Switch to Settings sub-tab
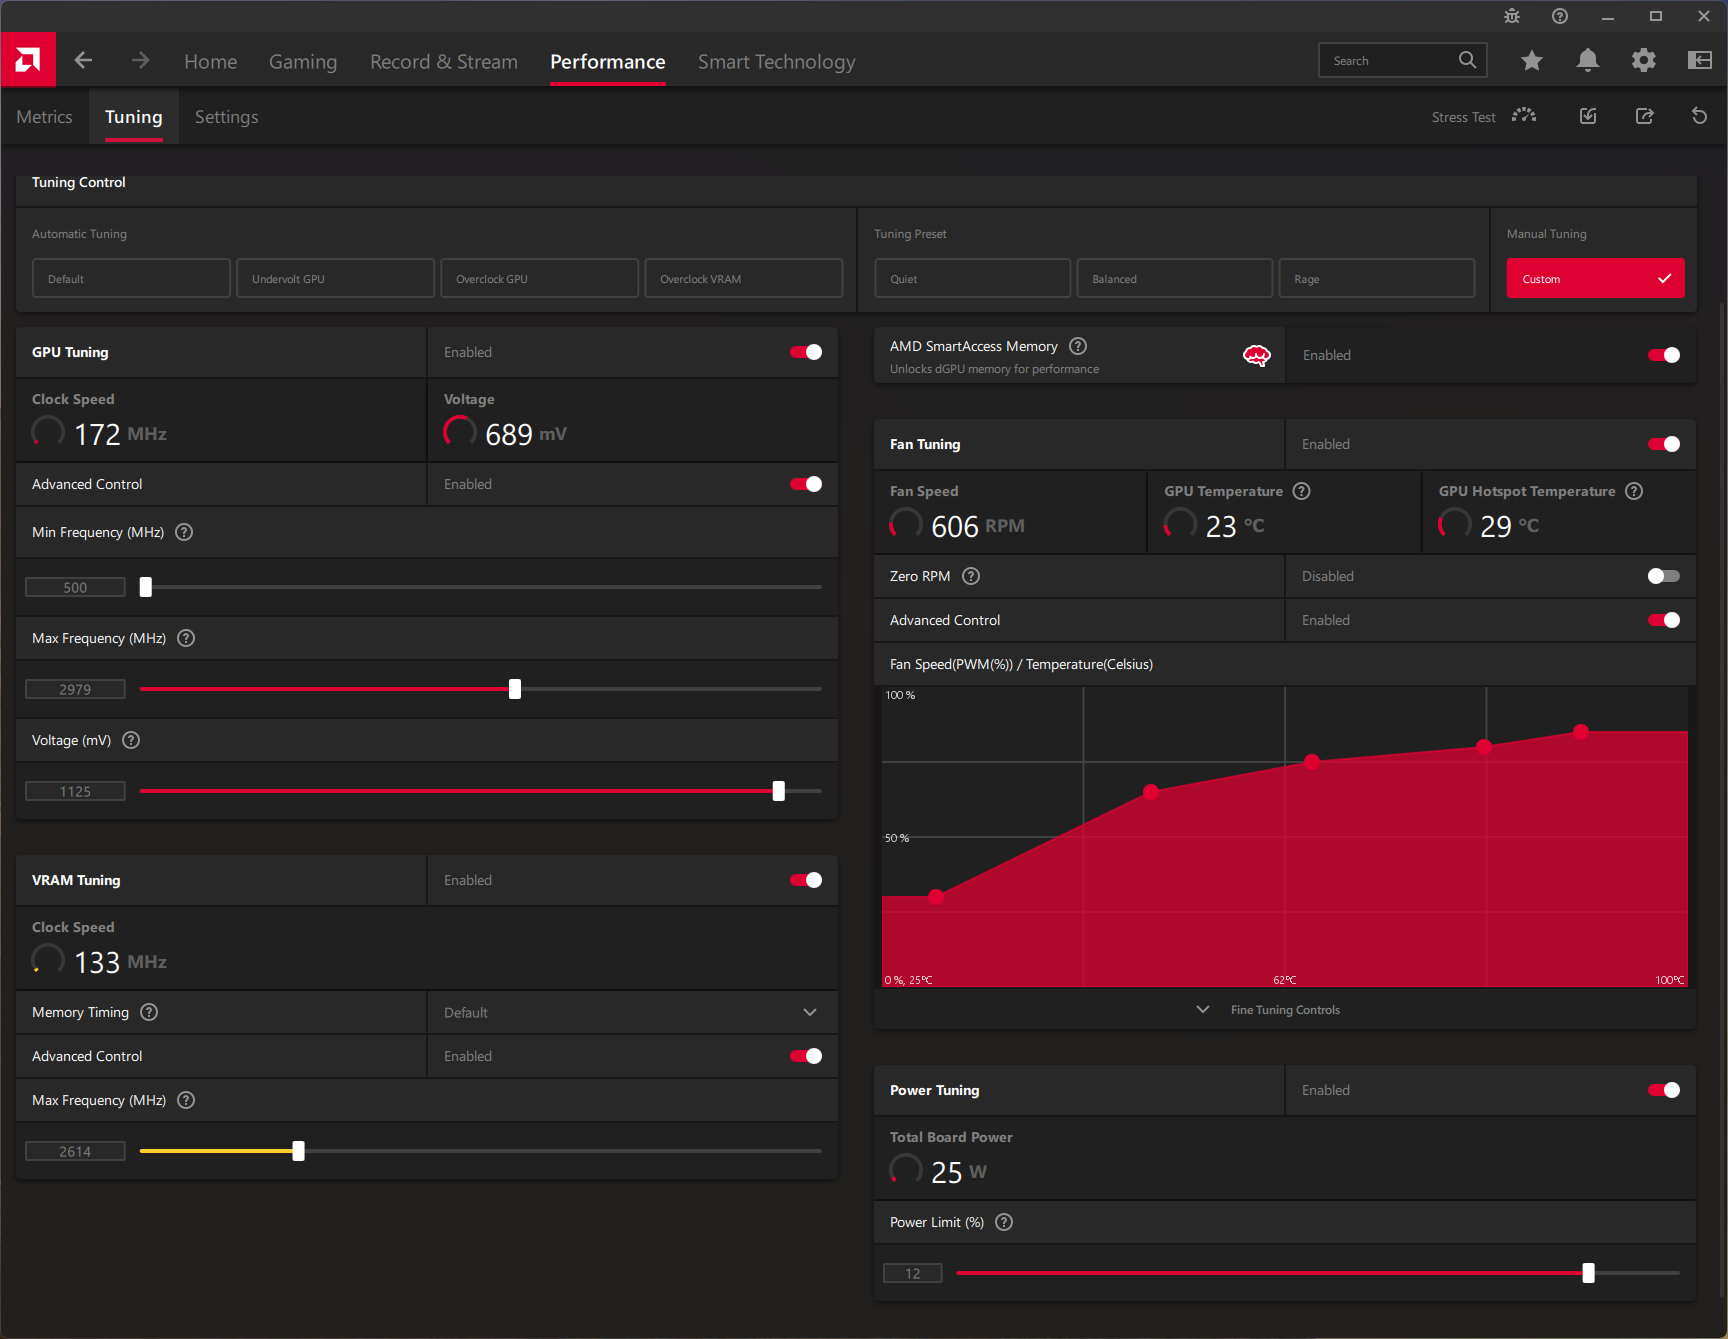The height and width of the screenshot is (1339, 1728). pyautogui.click(x=226, y=117)
